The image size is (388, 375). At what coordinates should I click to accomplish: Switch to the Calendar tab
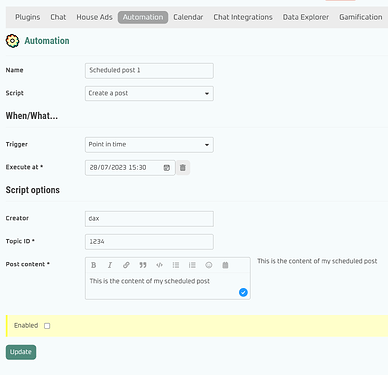tap(188, 17)
